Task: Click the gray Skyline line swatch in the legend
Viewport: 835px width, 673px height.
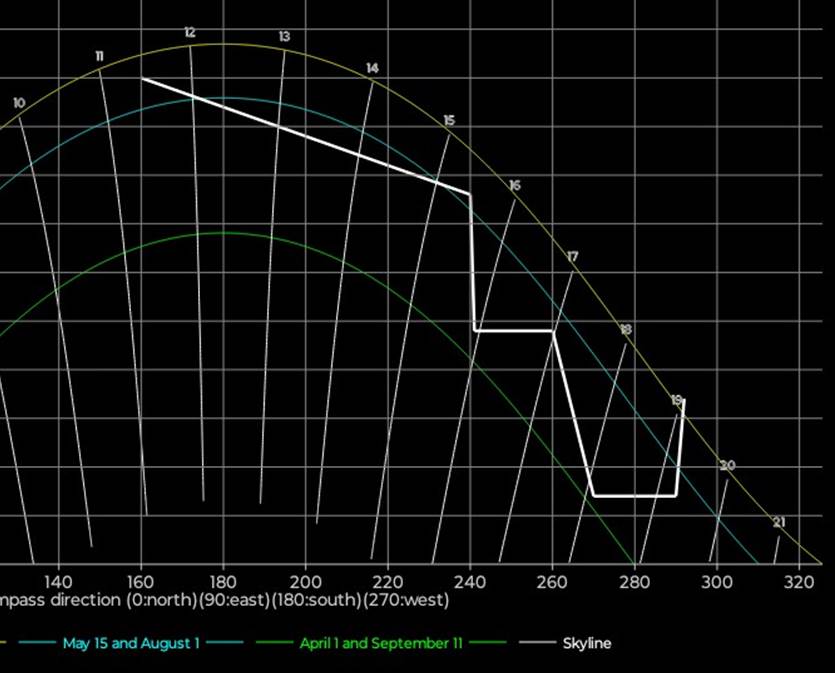Action: [536, 643]
